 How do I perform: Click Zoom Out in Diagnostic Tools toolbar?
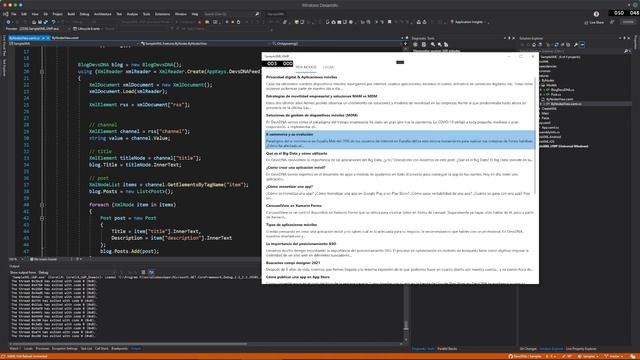440,44
